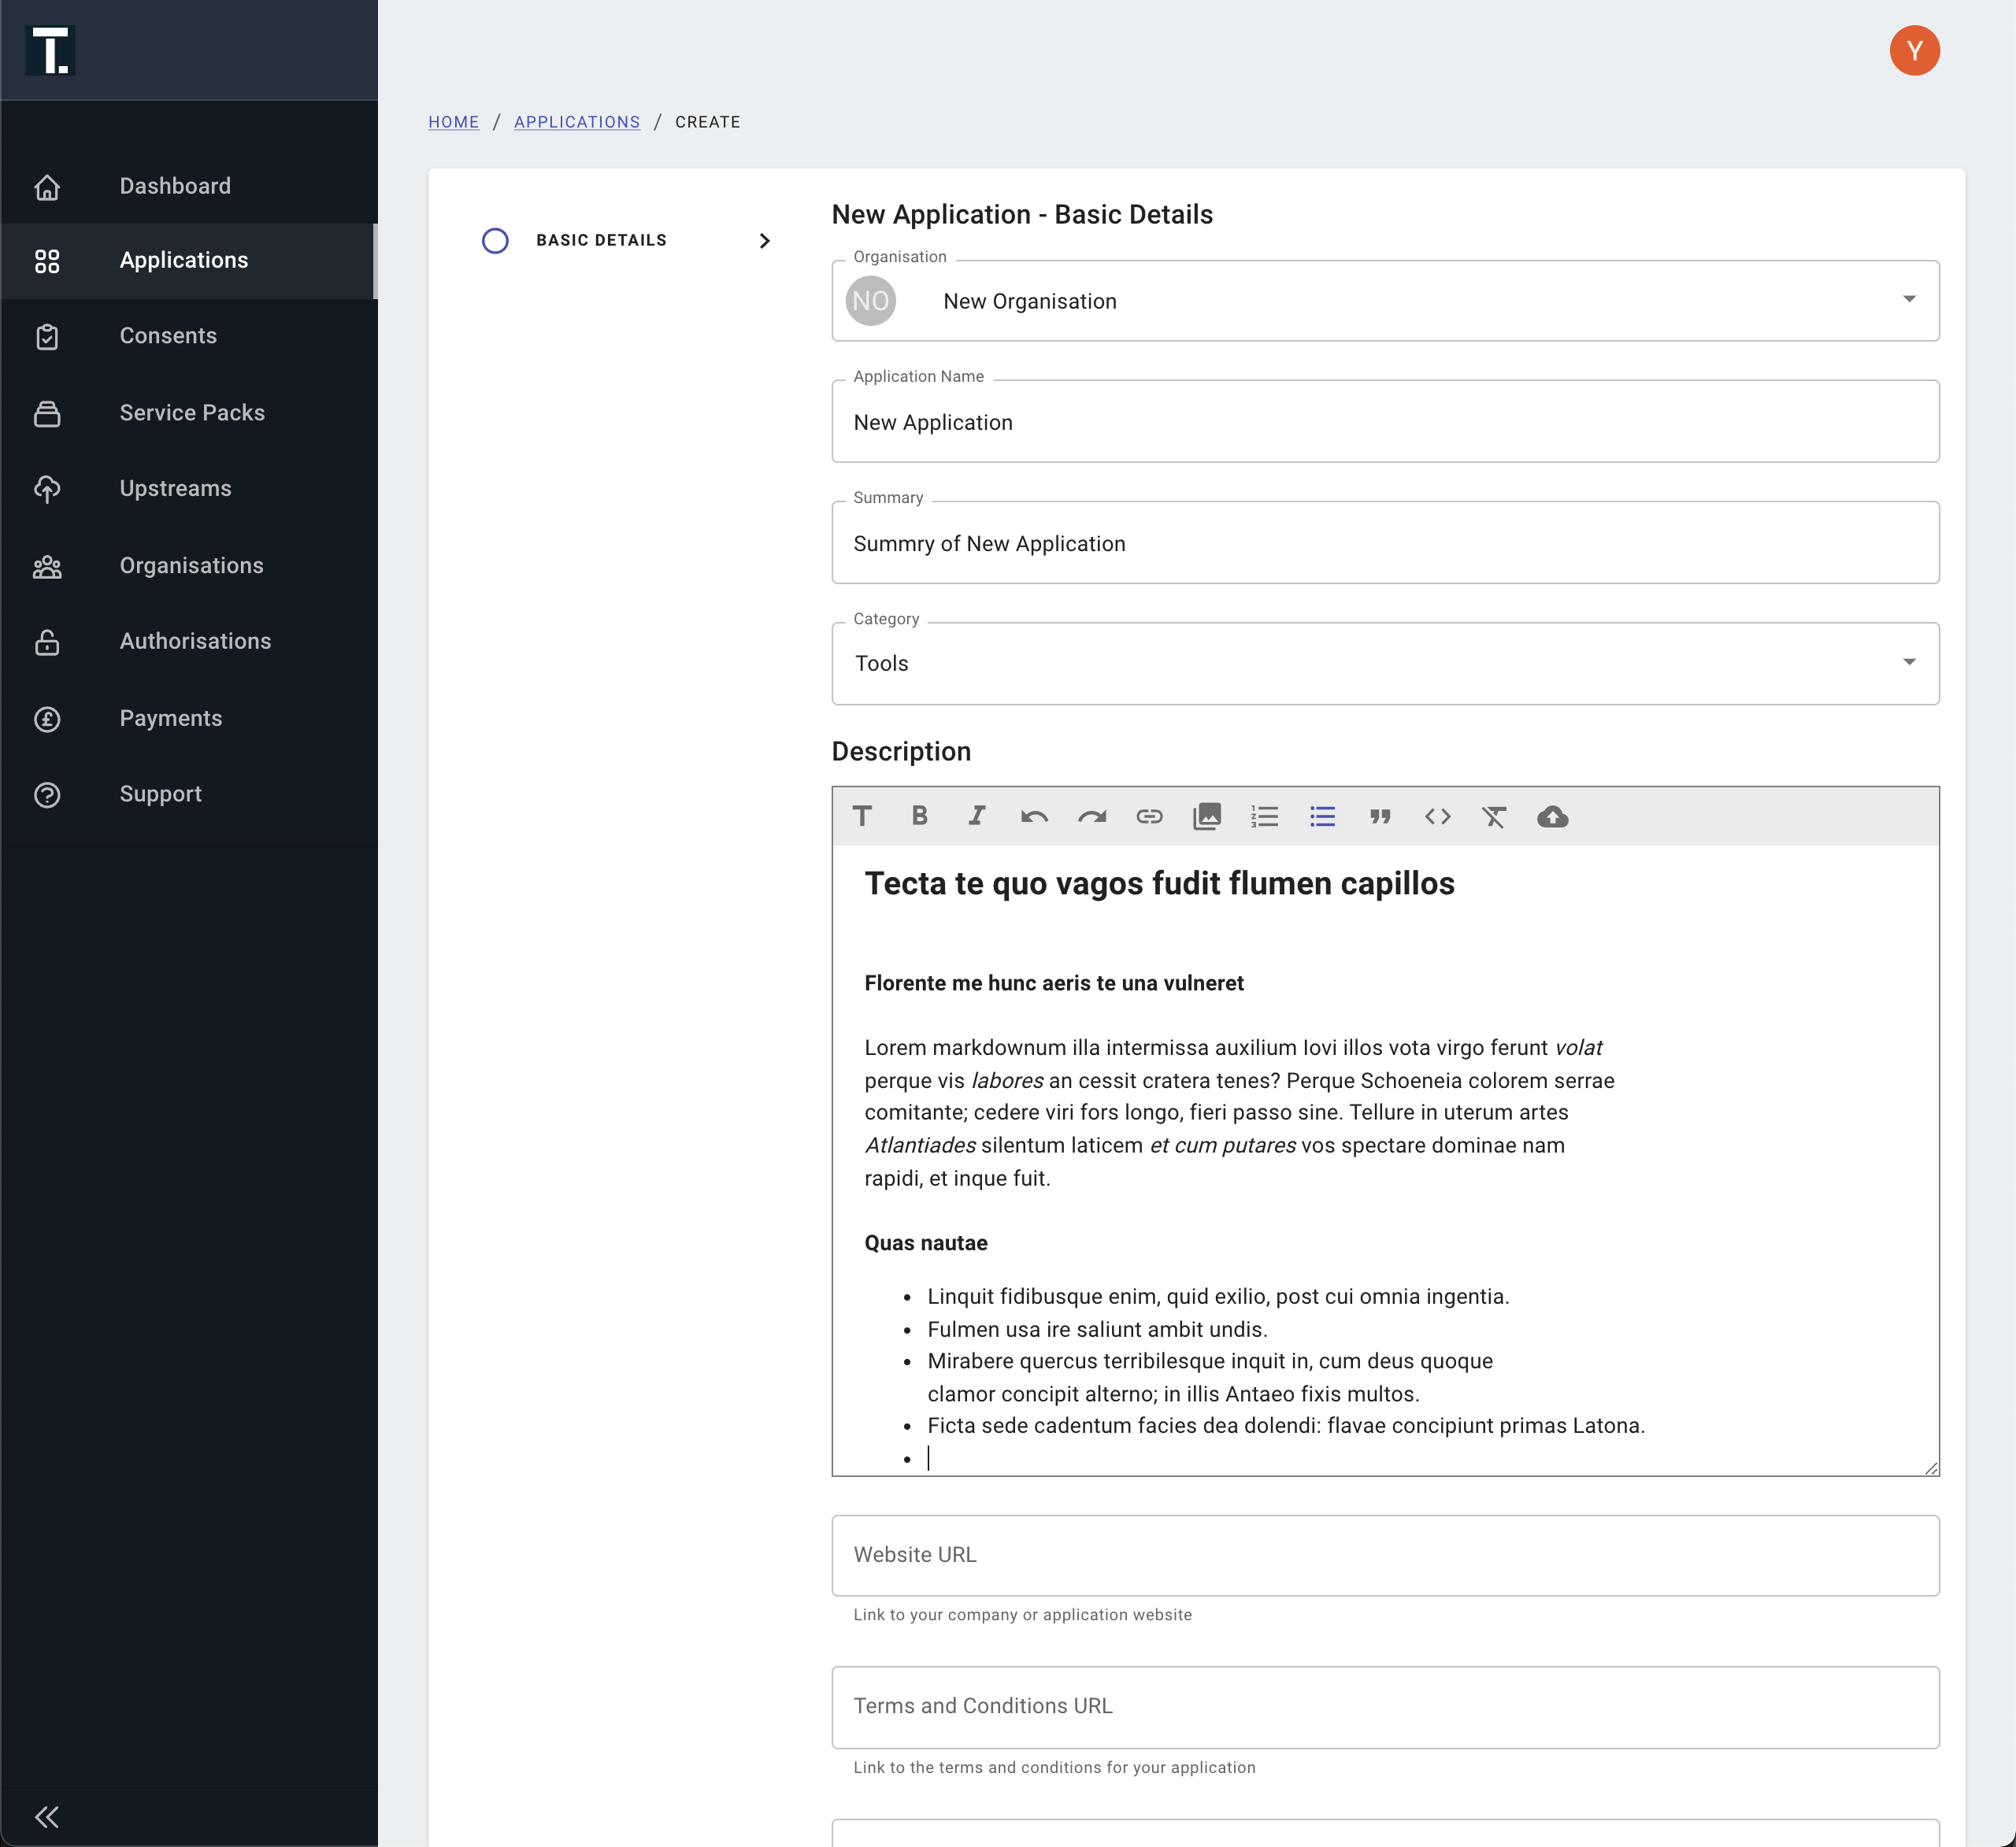Click the code block icon
The width and height of the screenshot is (2016, 1847).
[x=1437, y=816]
